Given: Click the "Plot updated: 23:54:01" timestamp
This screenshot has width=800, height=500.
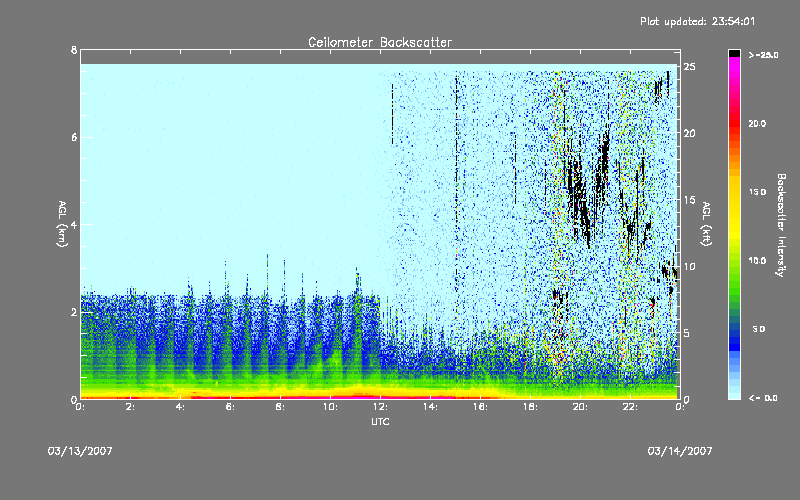Looking at the screenshot, I should click(x=697, y=21).
